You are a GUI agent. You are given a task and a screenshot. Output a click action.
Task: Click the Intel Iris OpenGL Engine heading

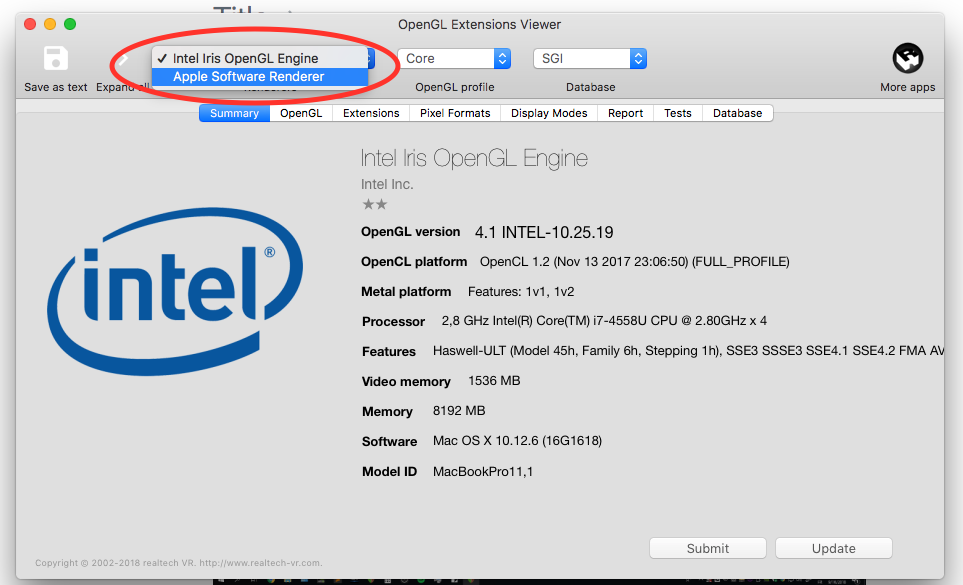474,158
